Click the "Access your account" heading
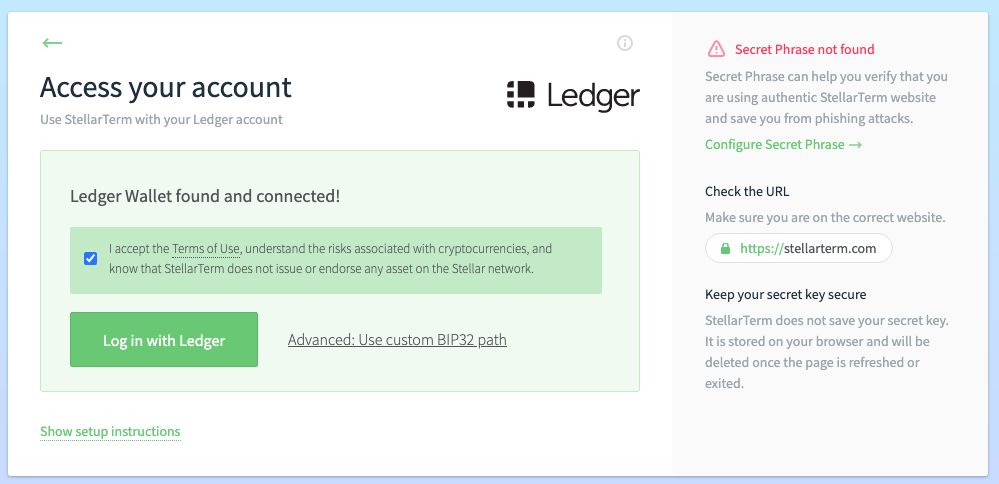Image resolution: width=999 pixels, height=484 pixels. point(166,87)
